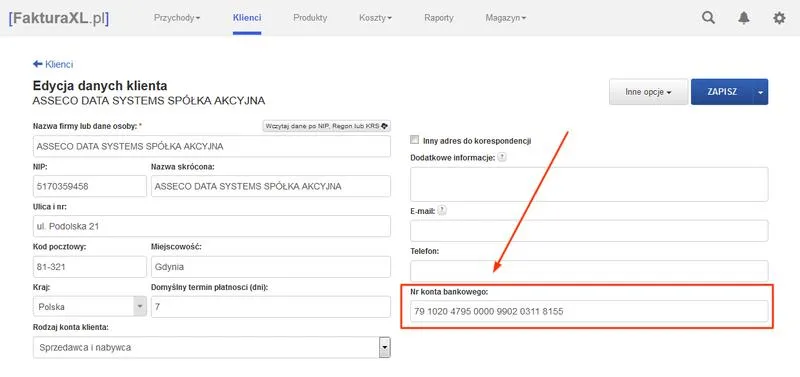Expand the Koszty menu

(x=376, y=18)
